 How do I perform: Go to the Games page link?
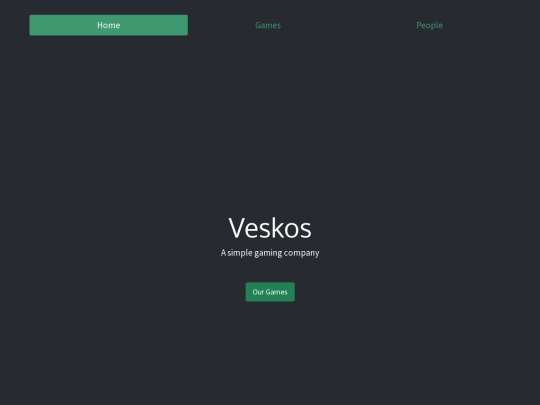coord(268,25)
